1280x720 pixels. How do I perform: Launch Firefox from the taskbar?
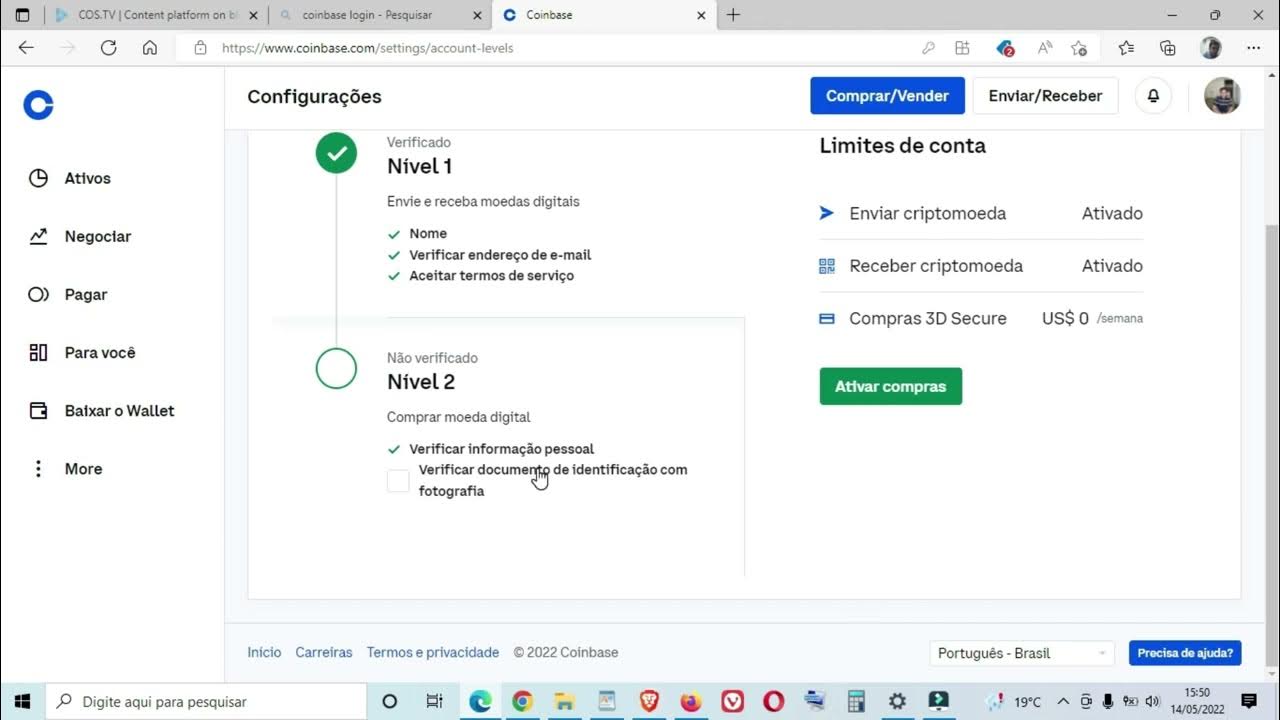[690, 701]
